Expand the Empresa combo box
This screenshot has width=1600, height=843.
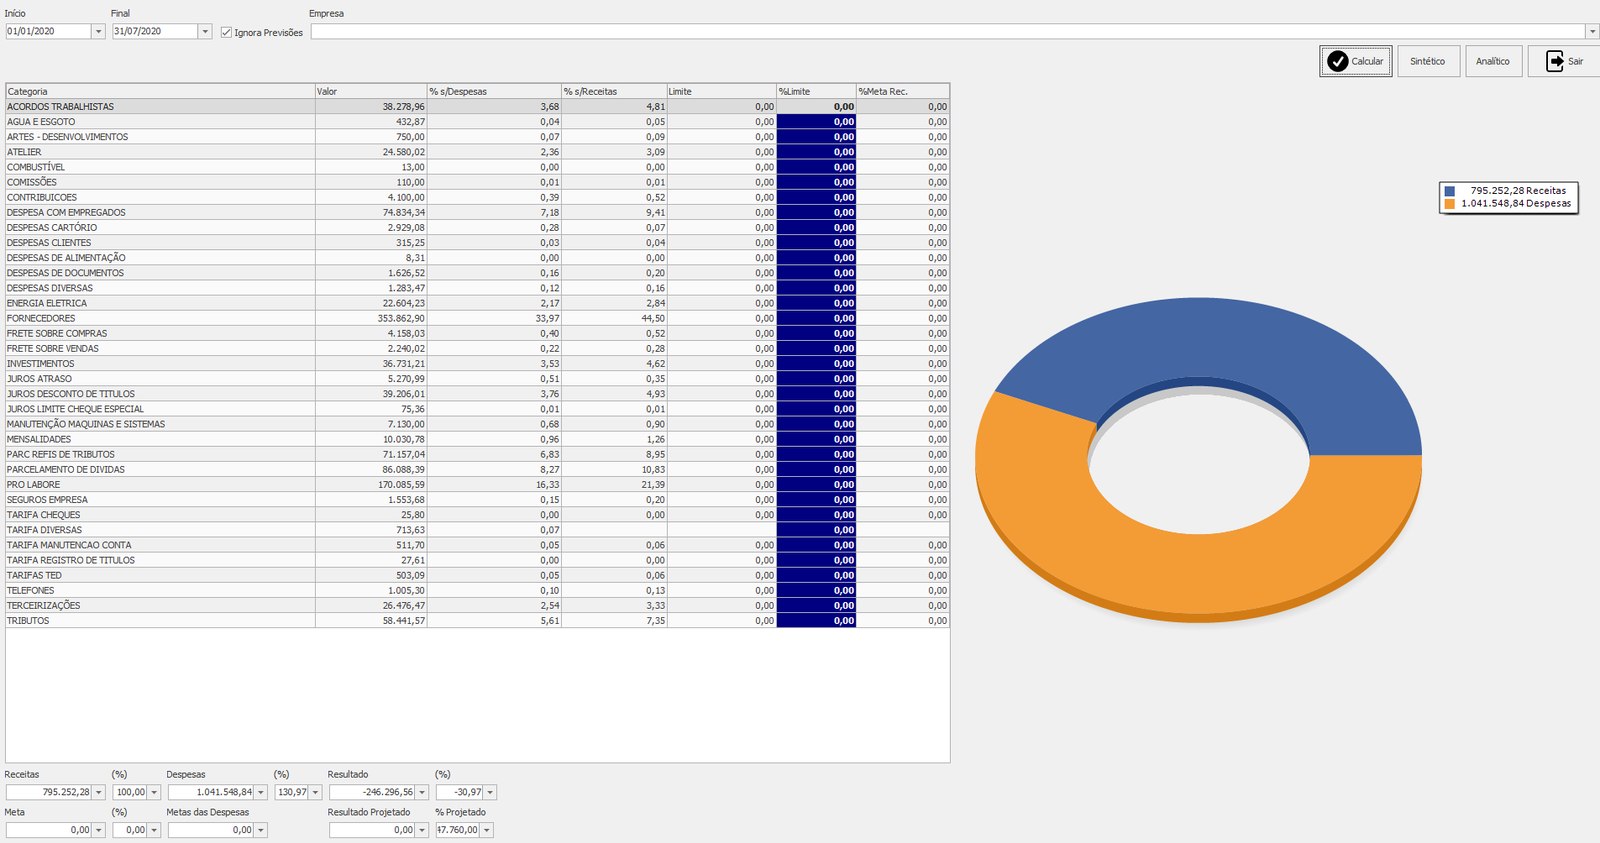[1592, 32]
